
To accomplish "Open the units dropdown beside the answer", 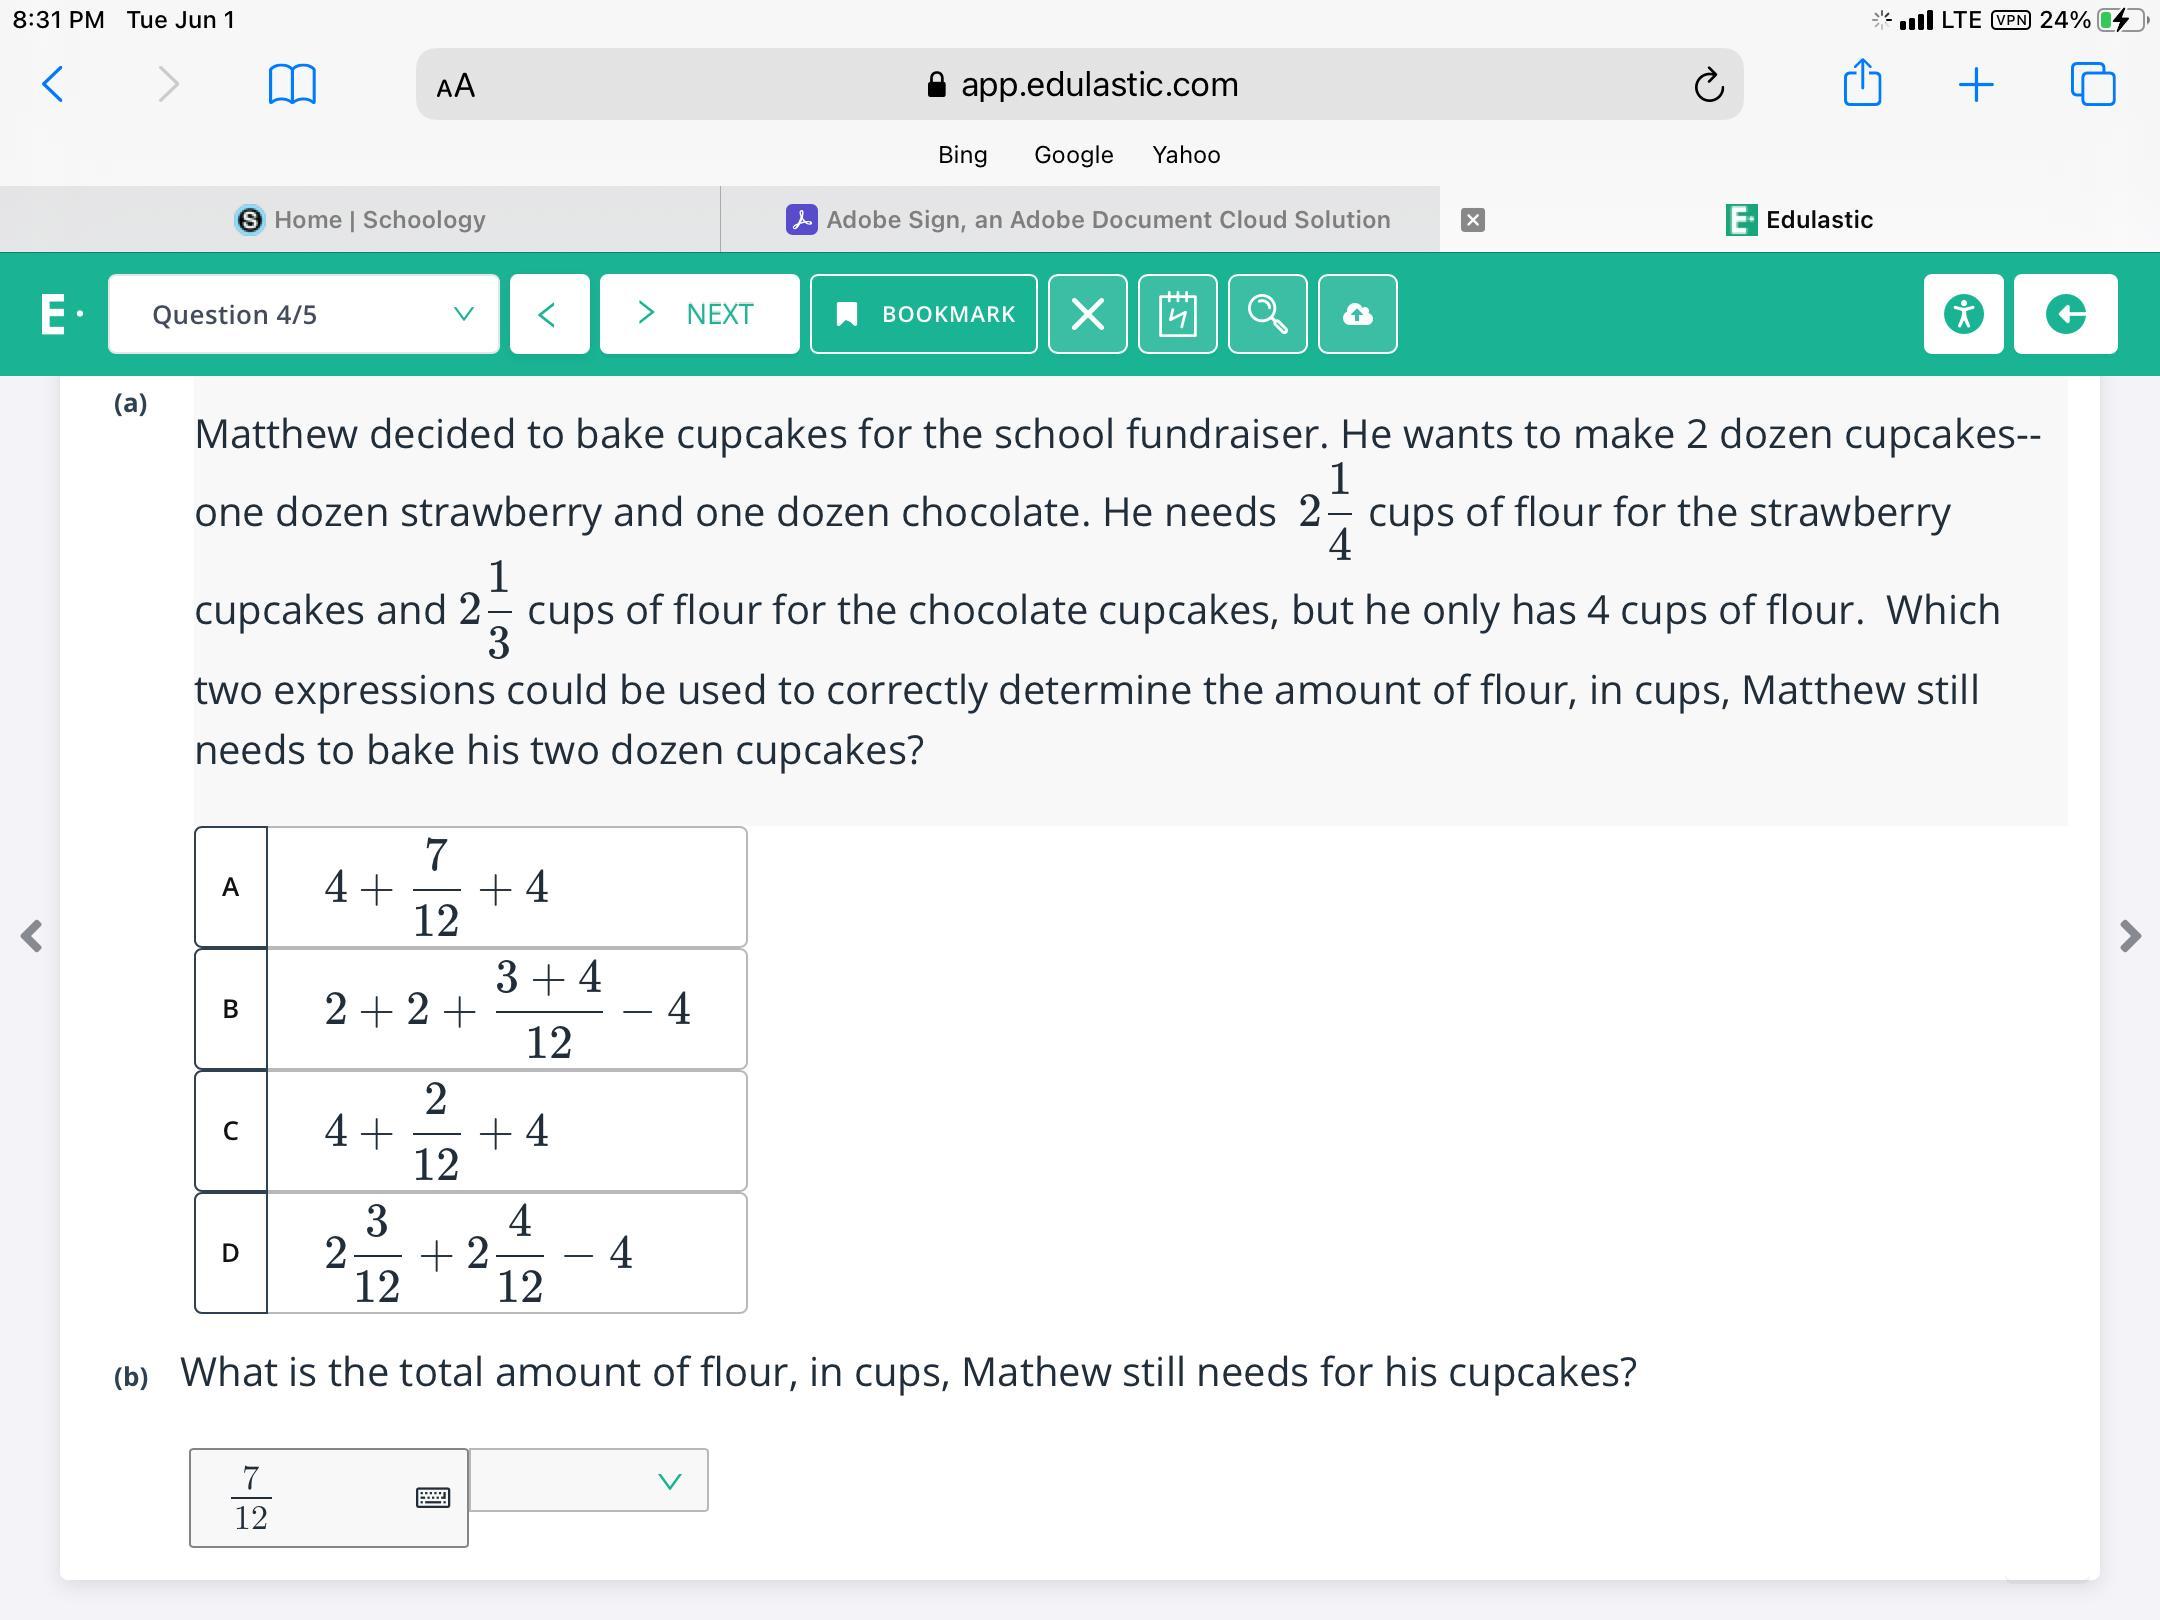I will pos(588,1480).
